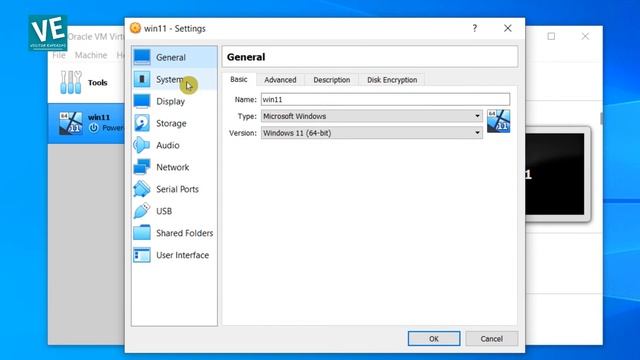
Task: Switch to the Advanced tab
Action: tap(280, 80)
